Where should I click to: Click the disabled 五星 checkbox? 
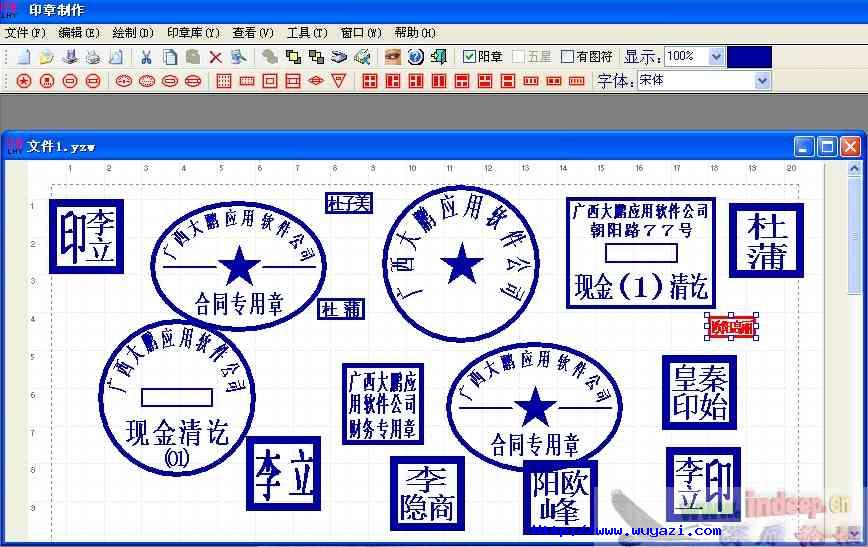pos(518,57)
